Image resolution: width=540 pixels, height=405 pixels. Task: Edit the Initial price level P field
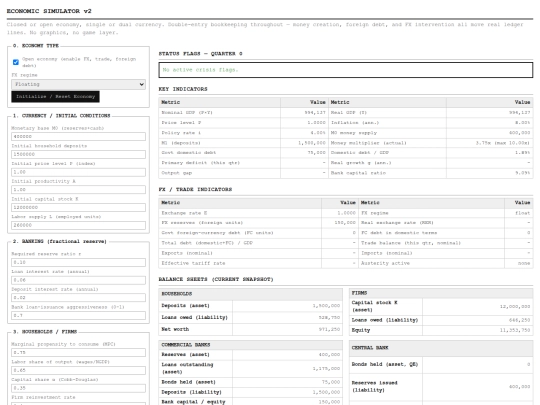79,172
